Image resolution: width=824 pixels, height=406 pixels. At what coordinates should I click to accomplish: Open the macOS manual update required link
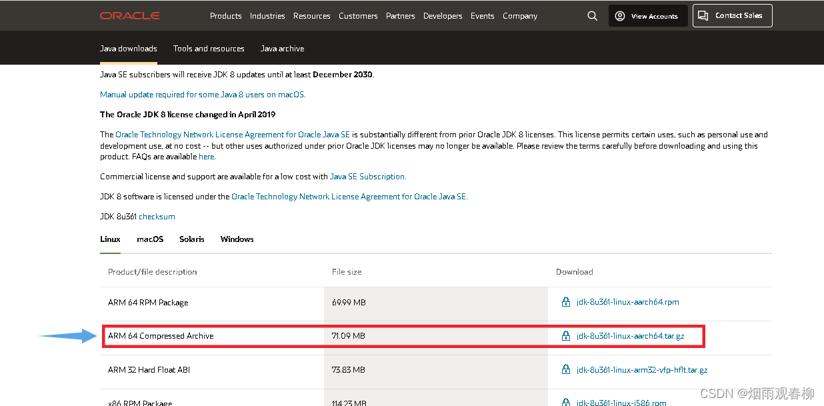click(x=202, y=95)
